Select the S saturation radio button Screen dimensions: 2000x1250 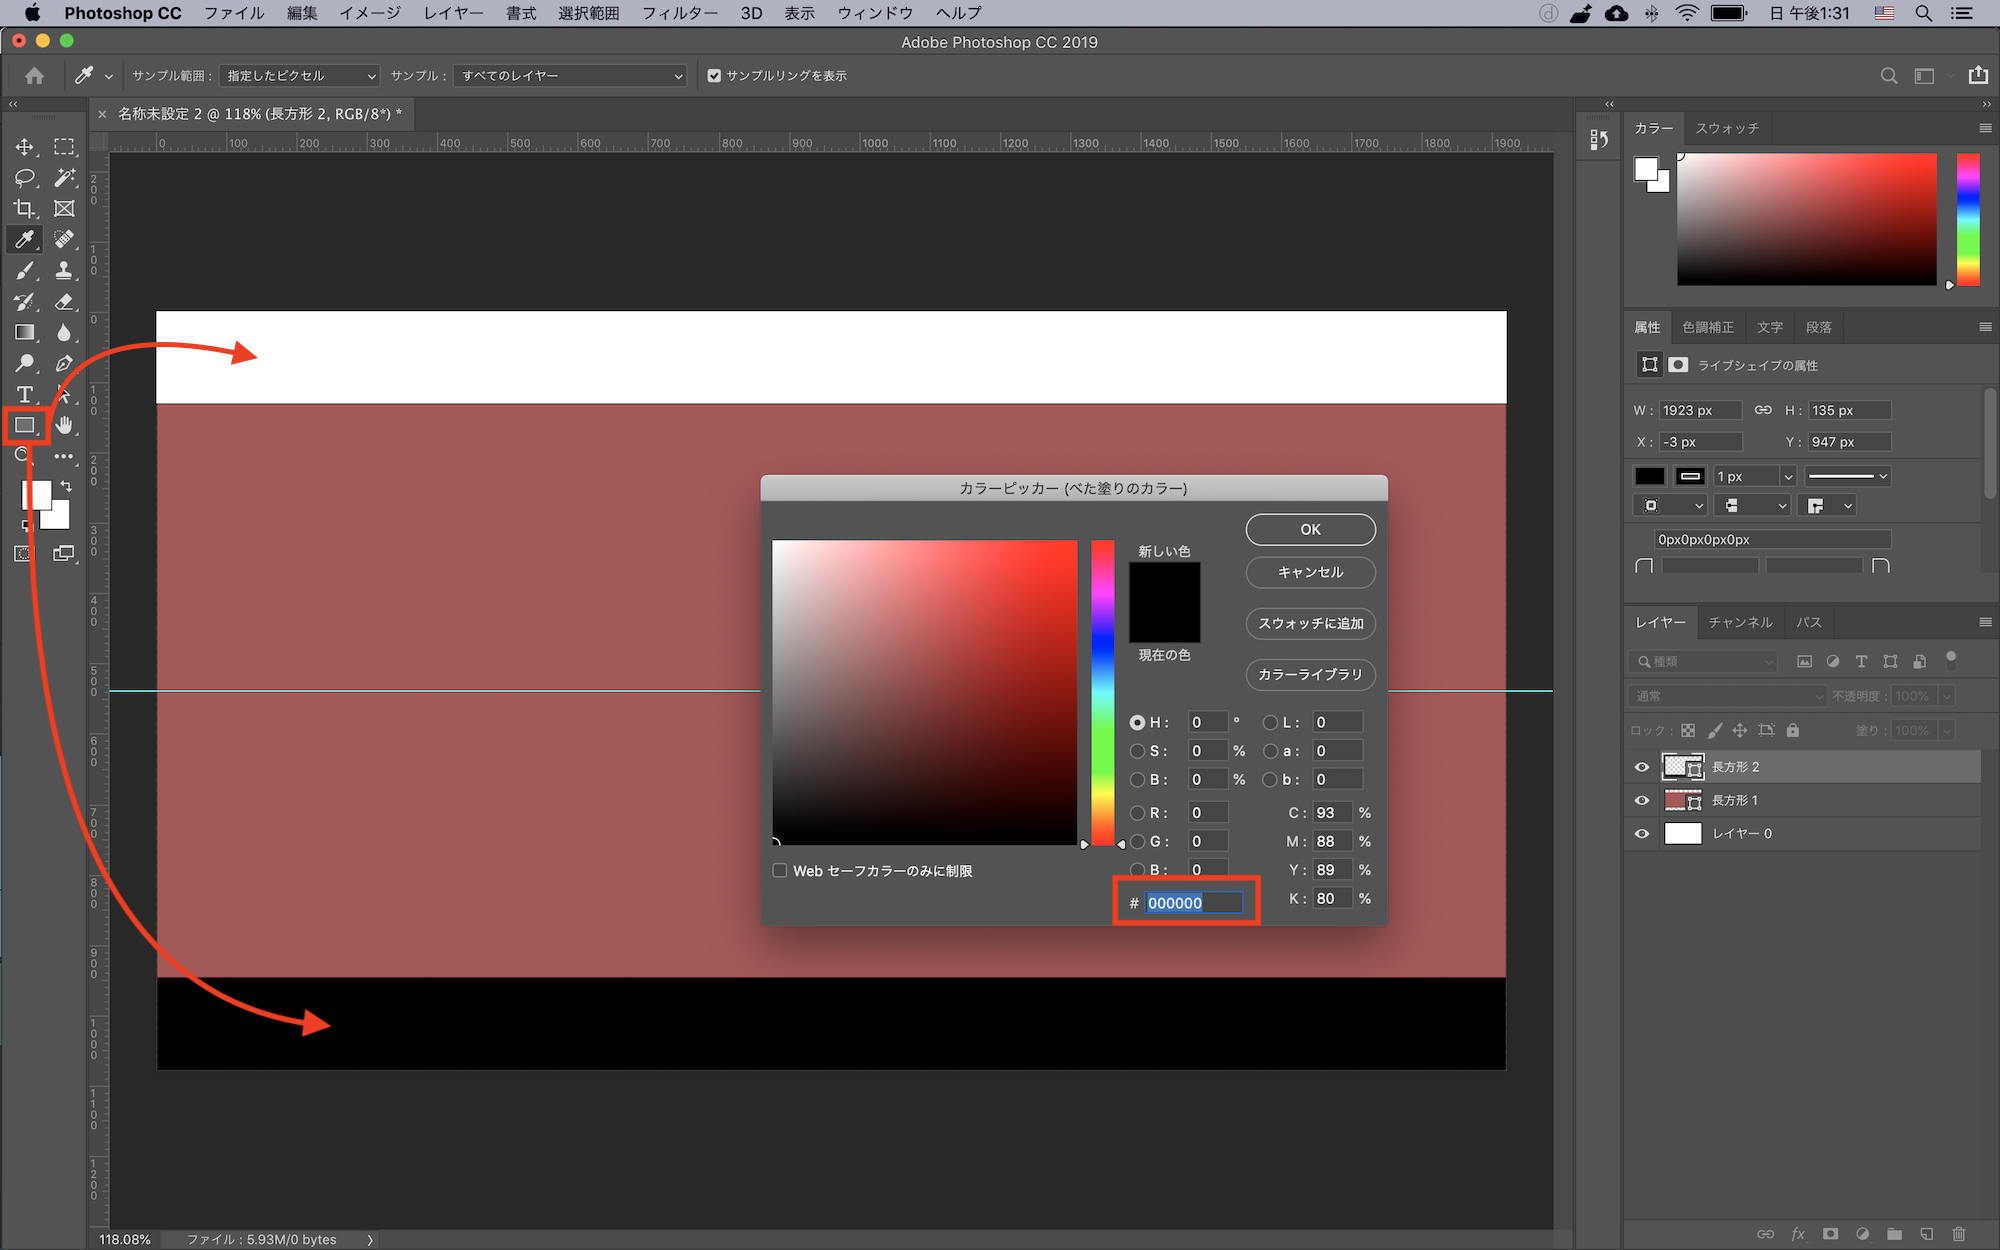coord(1137,751)
